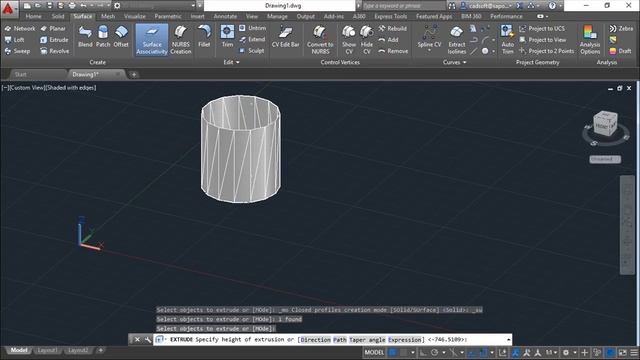Switch to the Start file tab
640x360 pixels.
(20, 74)
